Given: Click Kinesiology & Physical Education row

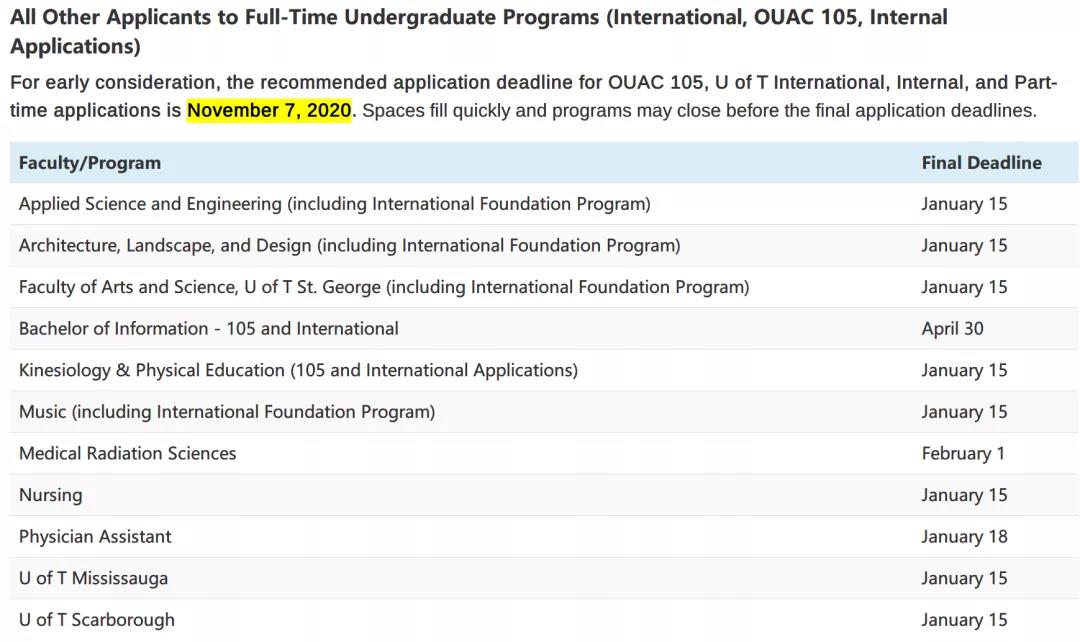Looking at the screenshot, I should tap(544, 370).
